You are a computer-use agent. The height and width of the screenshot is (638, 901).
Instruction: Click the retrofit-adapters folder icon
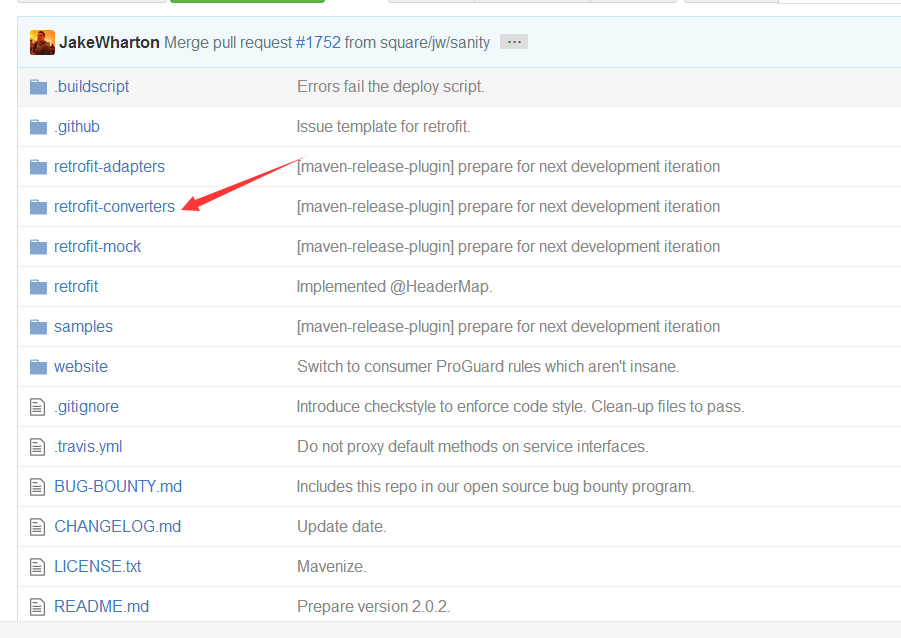pyautogui.click(x=38, y=167)
